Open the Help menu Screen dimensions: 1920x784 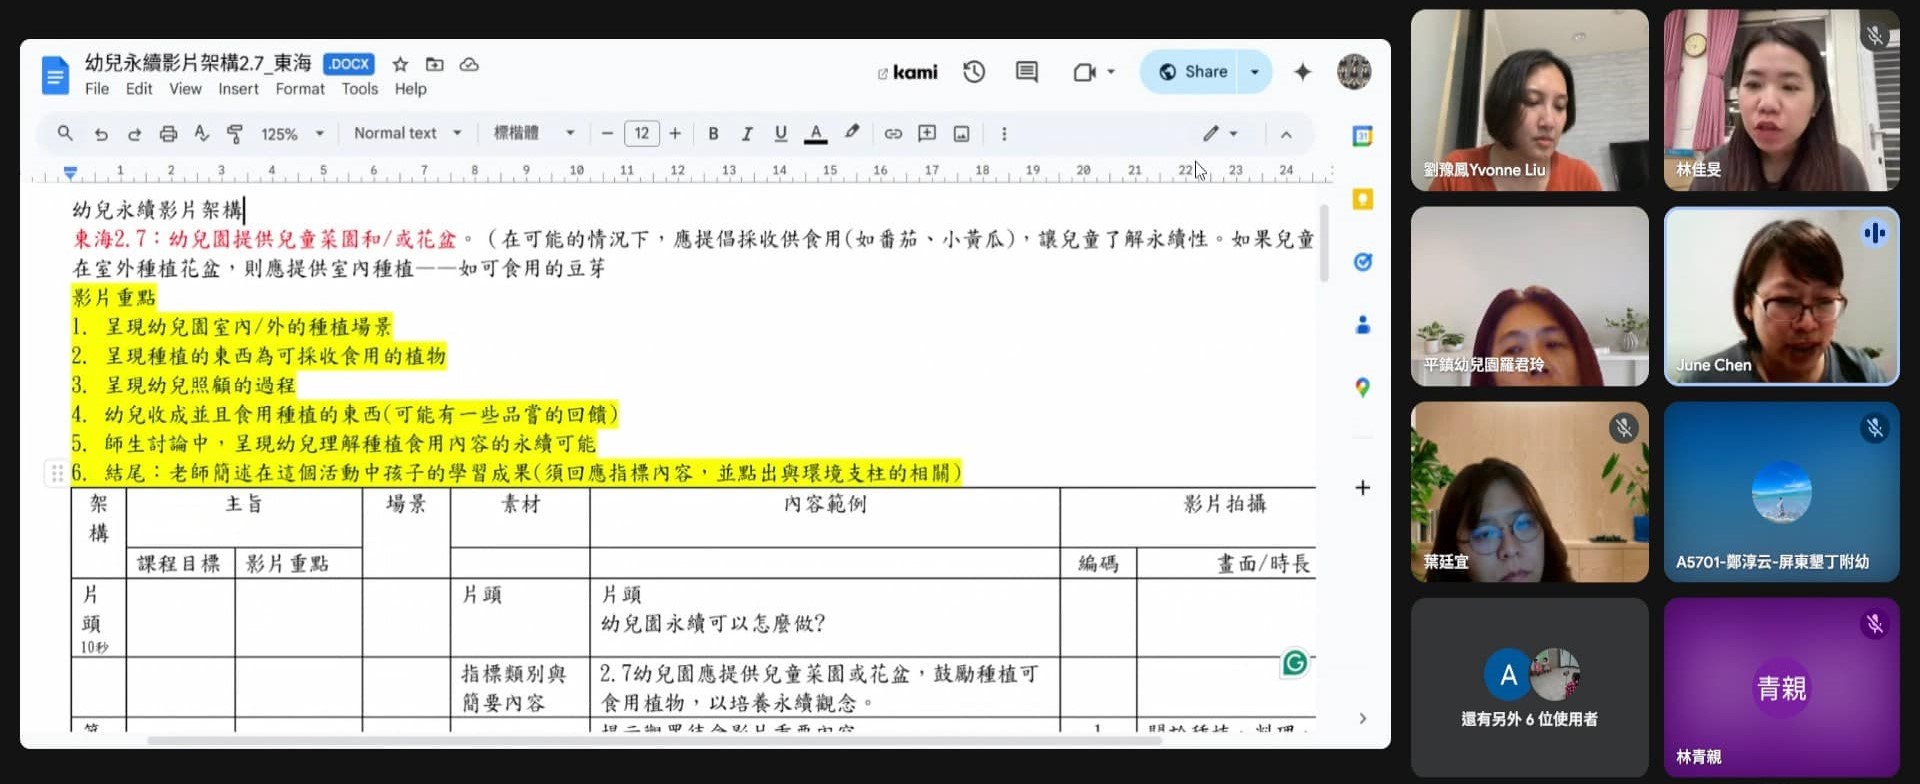(410, 89)
